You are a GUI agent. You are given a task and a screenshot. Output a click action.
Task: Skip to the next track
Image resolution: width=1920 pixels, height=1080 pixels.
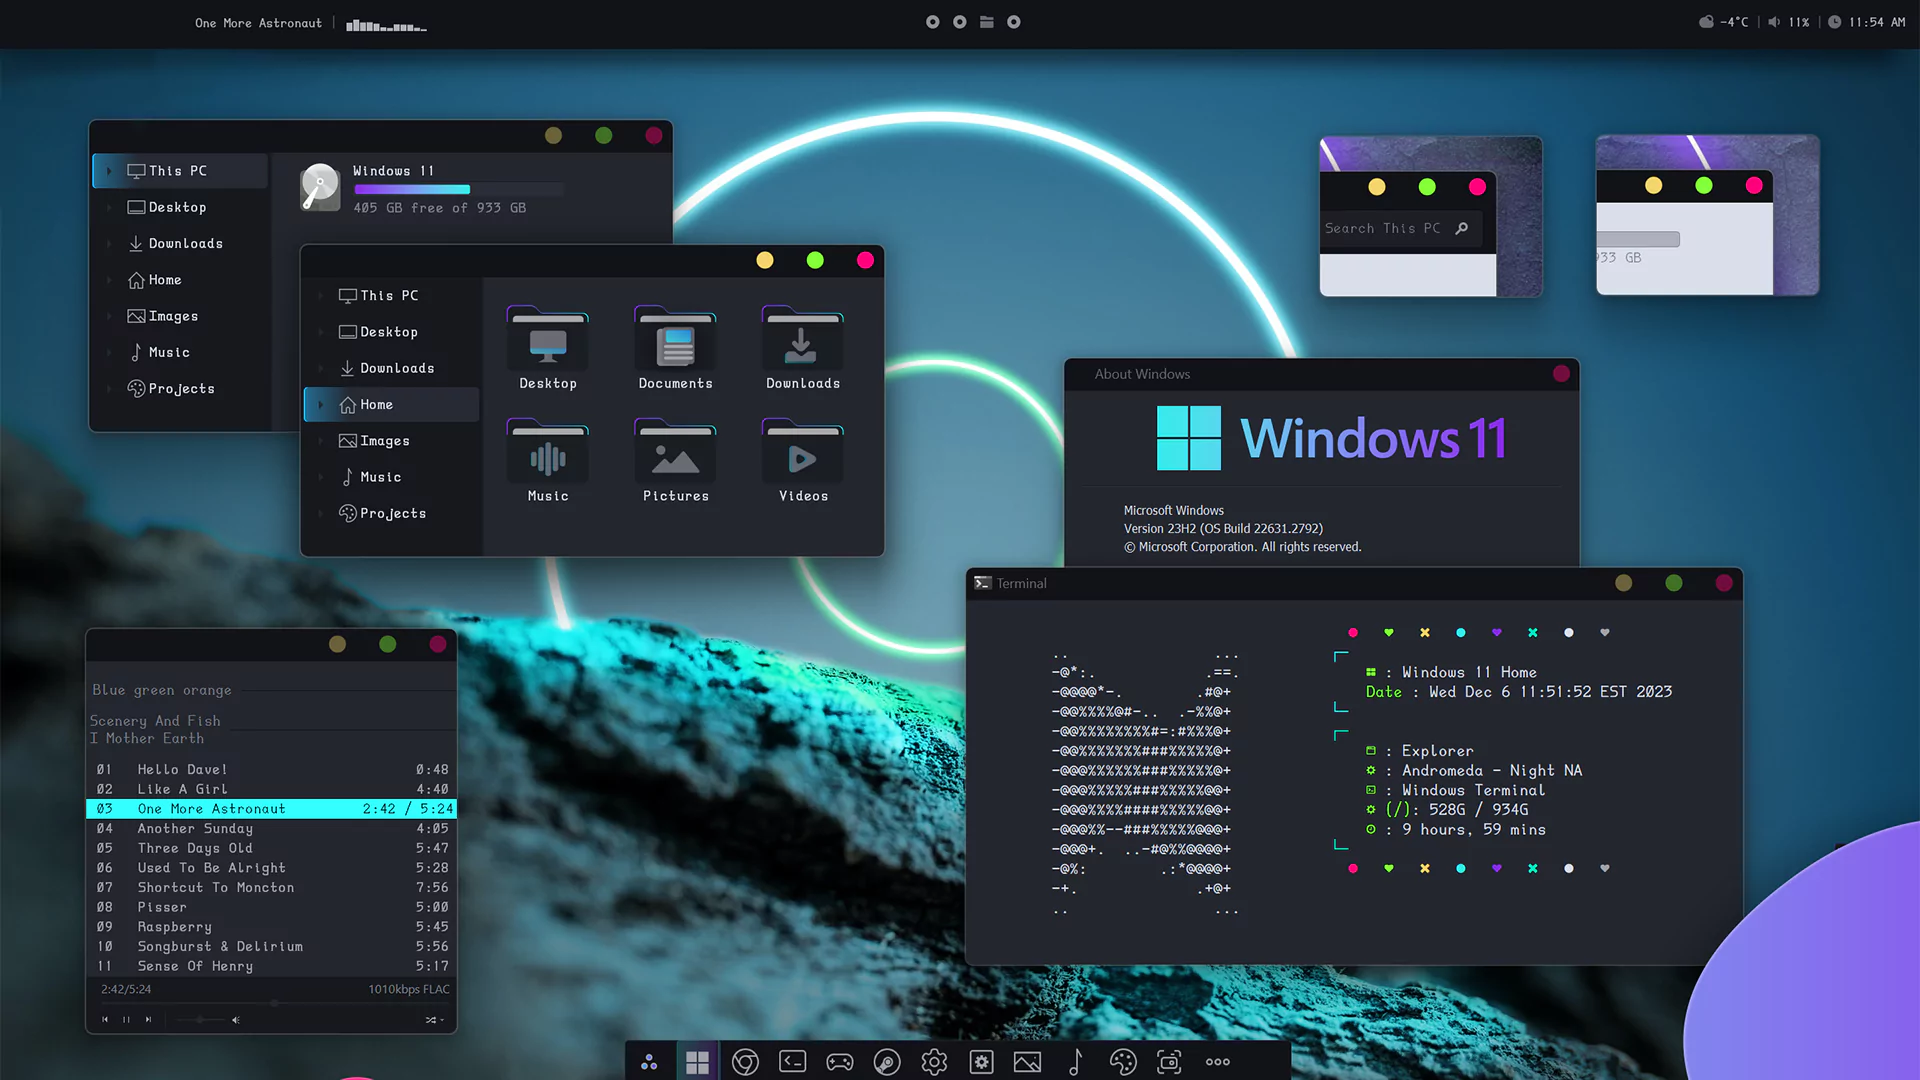148,1019
